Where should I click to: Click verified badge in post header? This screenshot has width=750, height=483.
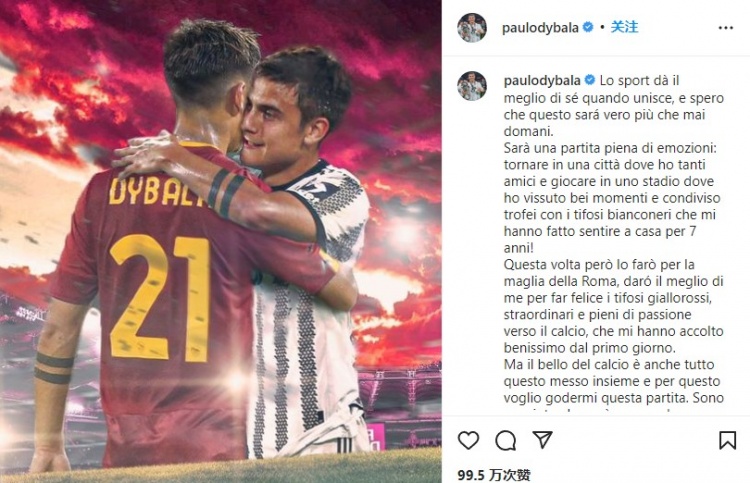click(588, 27)
